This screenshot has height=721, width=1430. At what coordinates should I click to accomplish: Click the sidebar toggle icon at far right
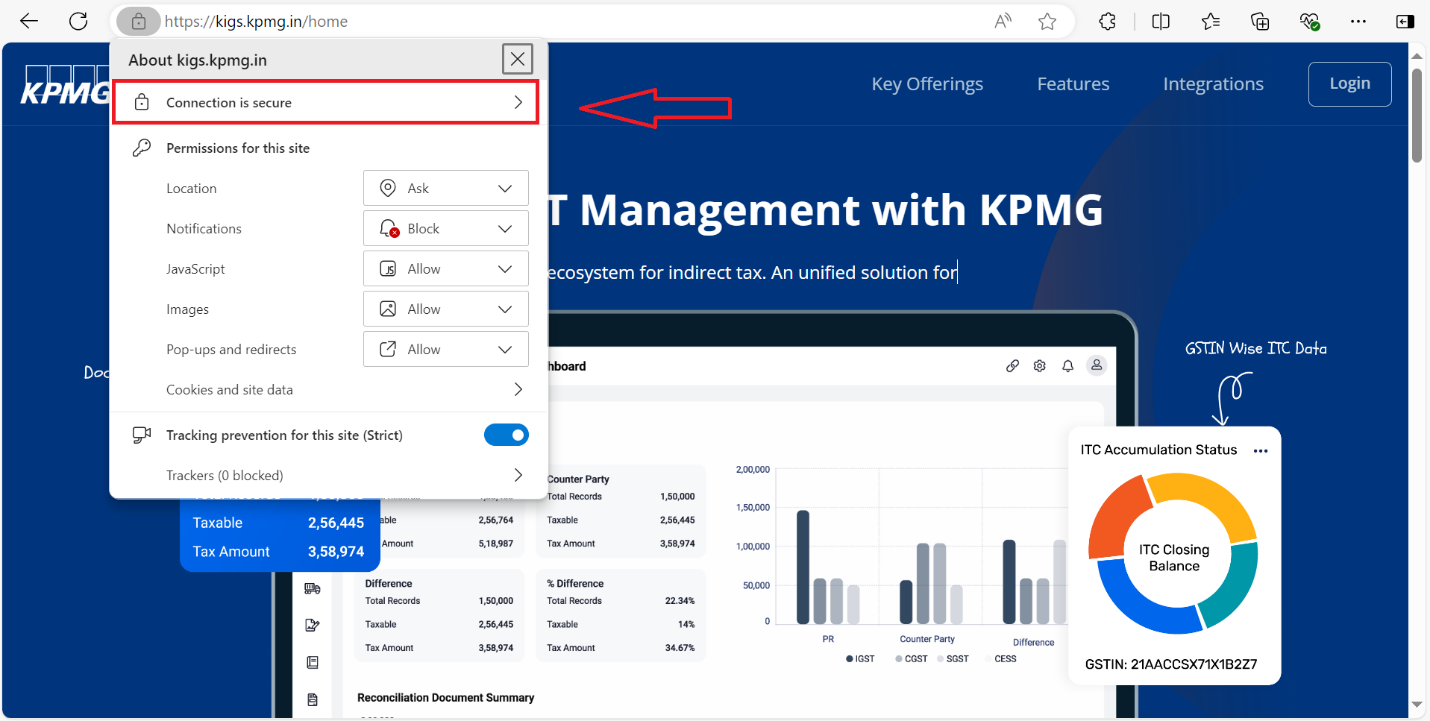[x=1405, y=21]
